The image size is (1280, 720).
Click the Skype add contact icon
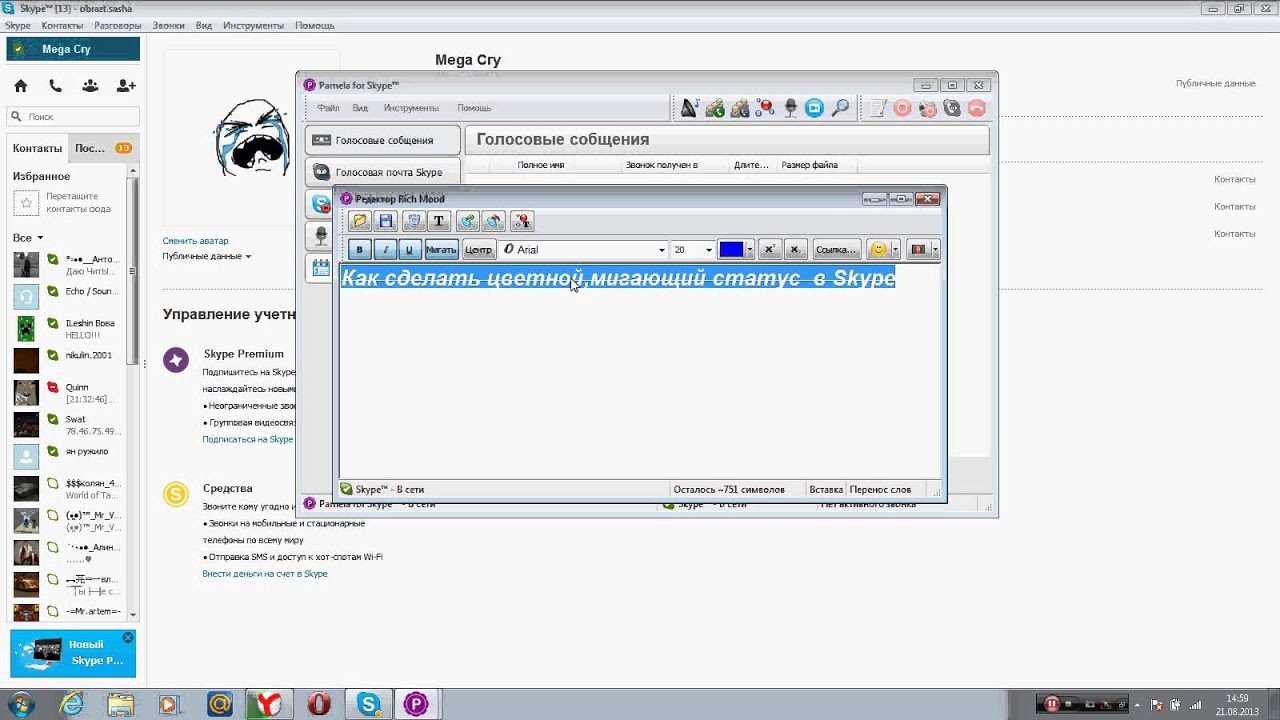point(126,86)
